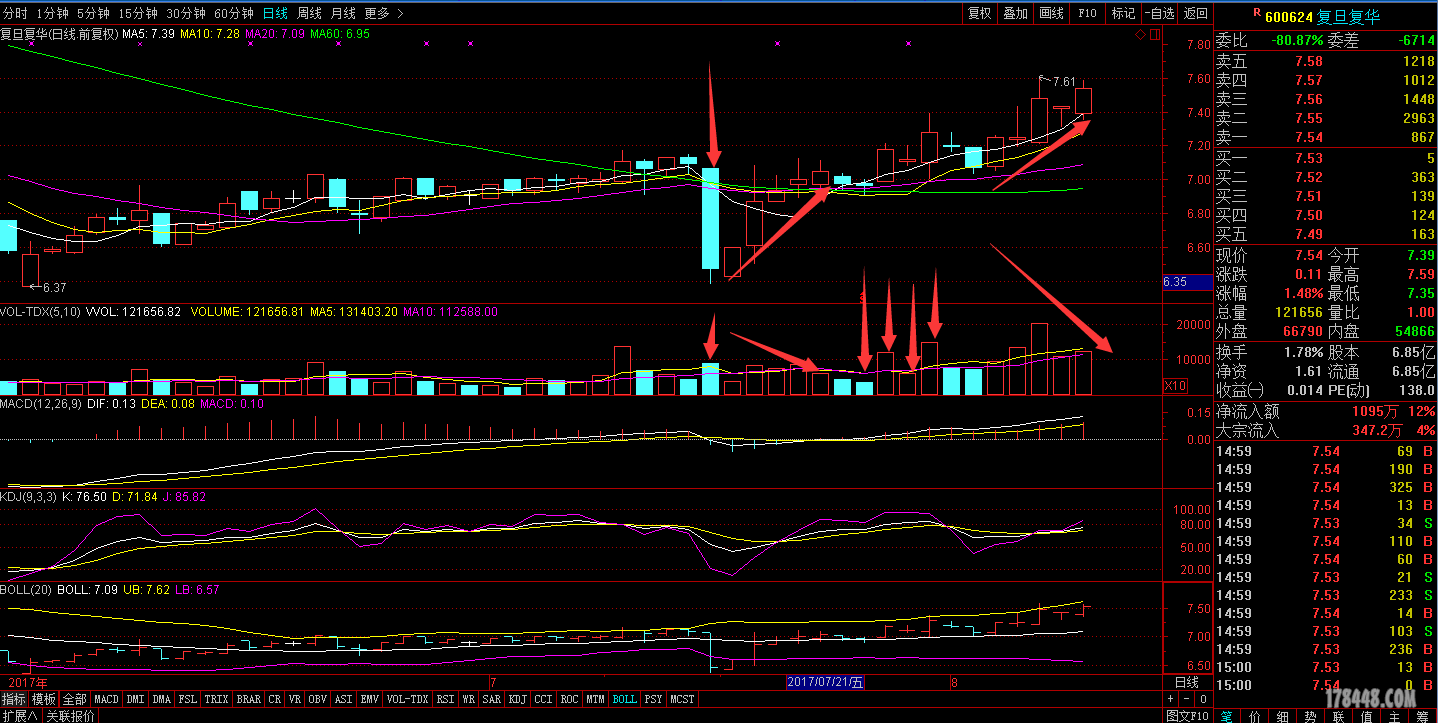The width and height of the screenshot is (1438, 723).
Task: Select the 60分钟 period
Action: 234,13
